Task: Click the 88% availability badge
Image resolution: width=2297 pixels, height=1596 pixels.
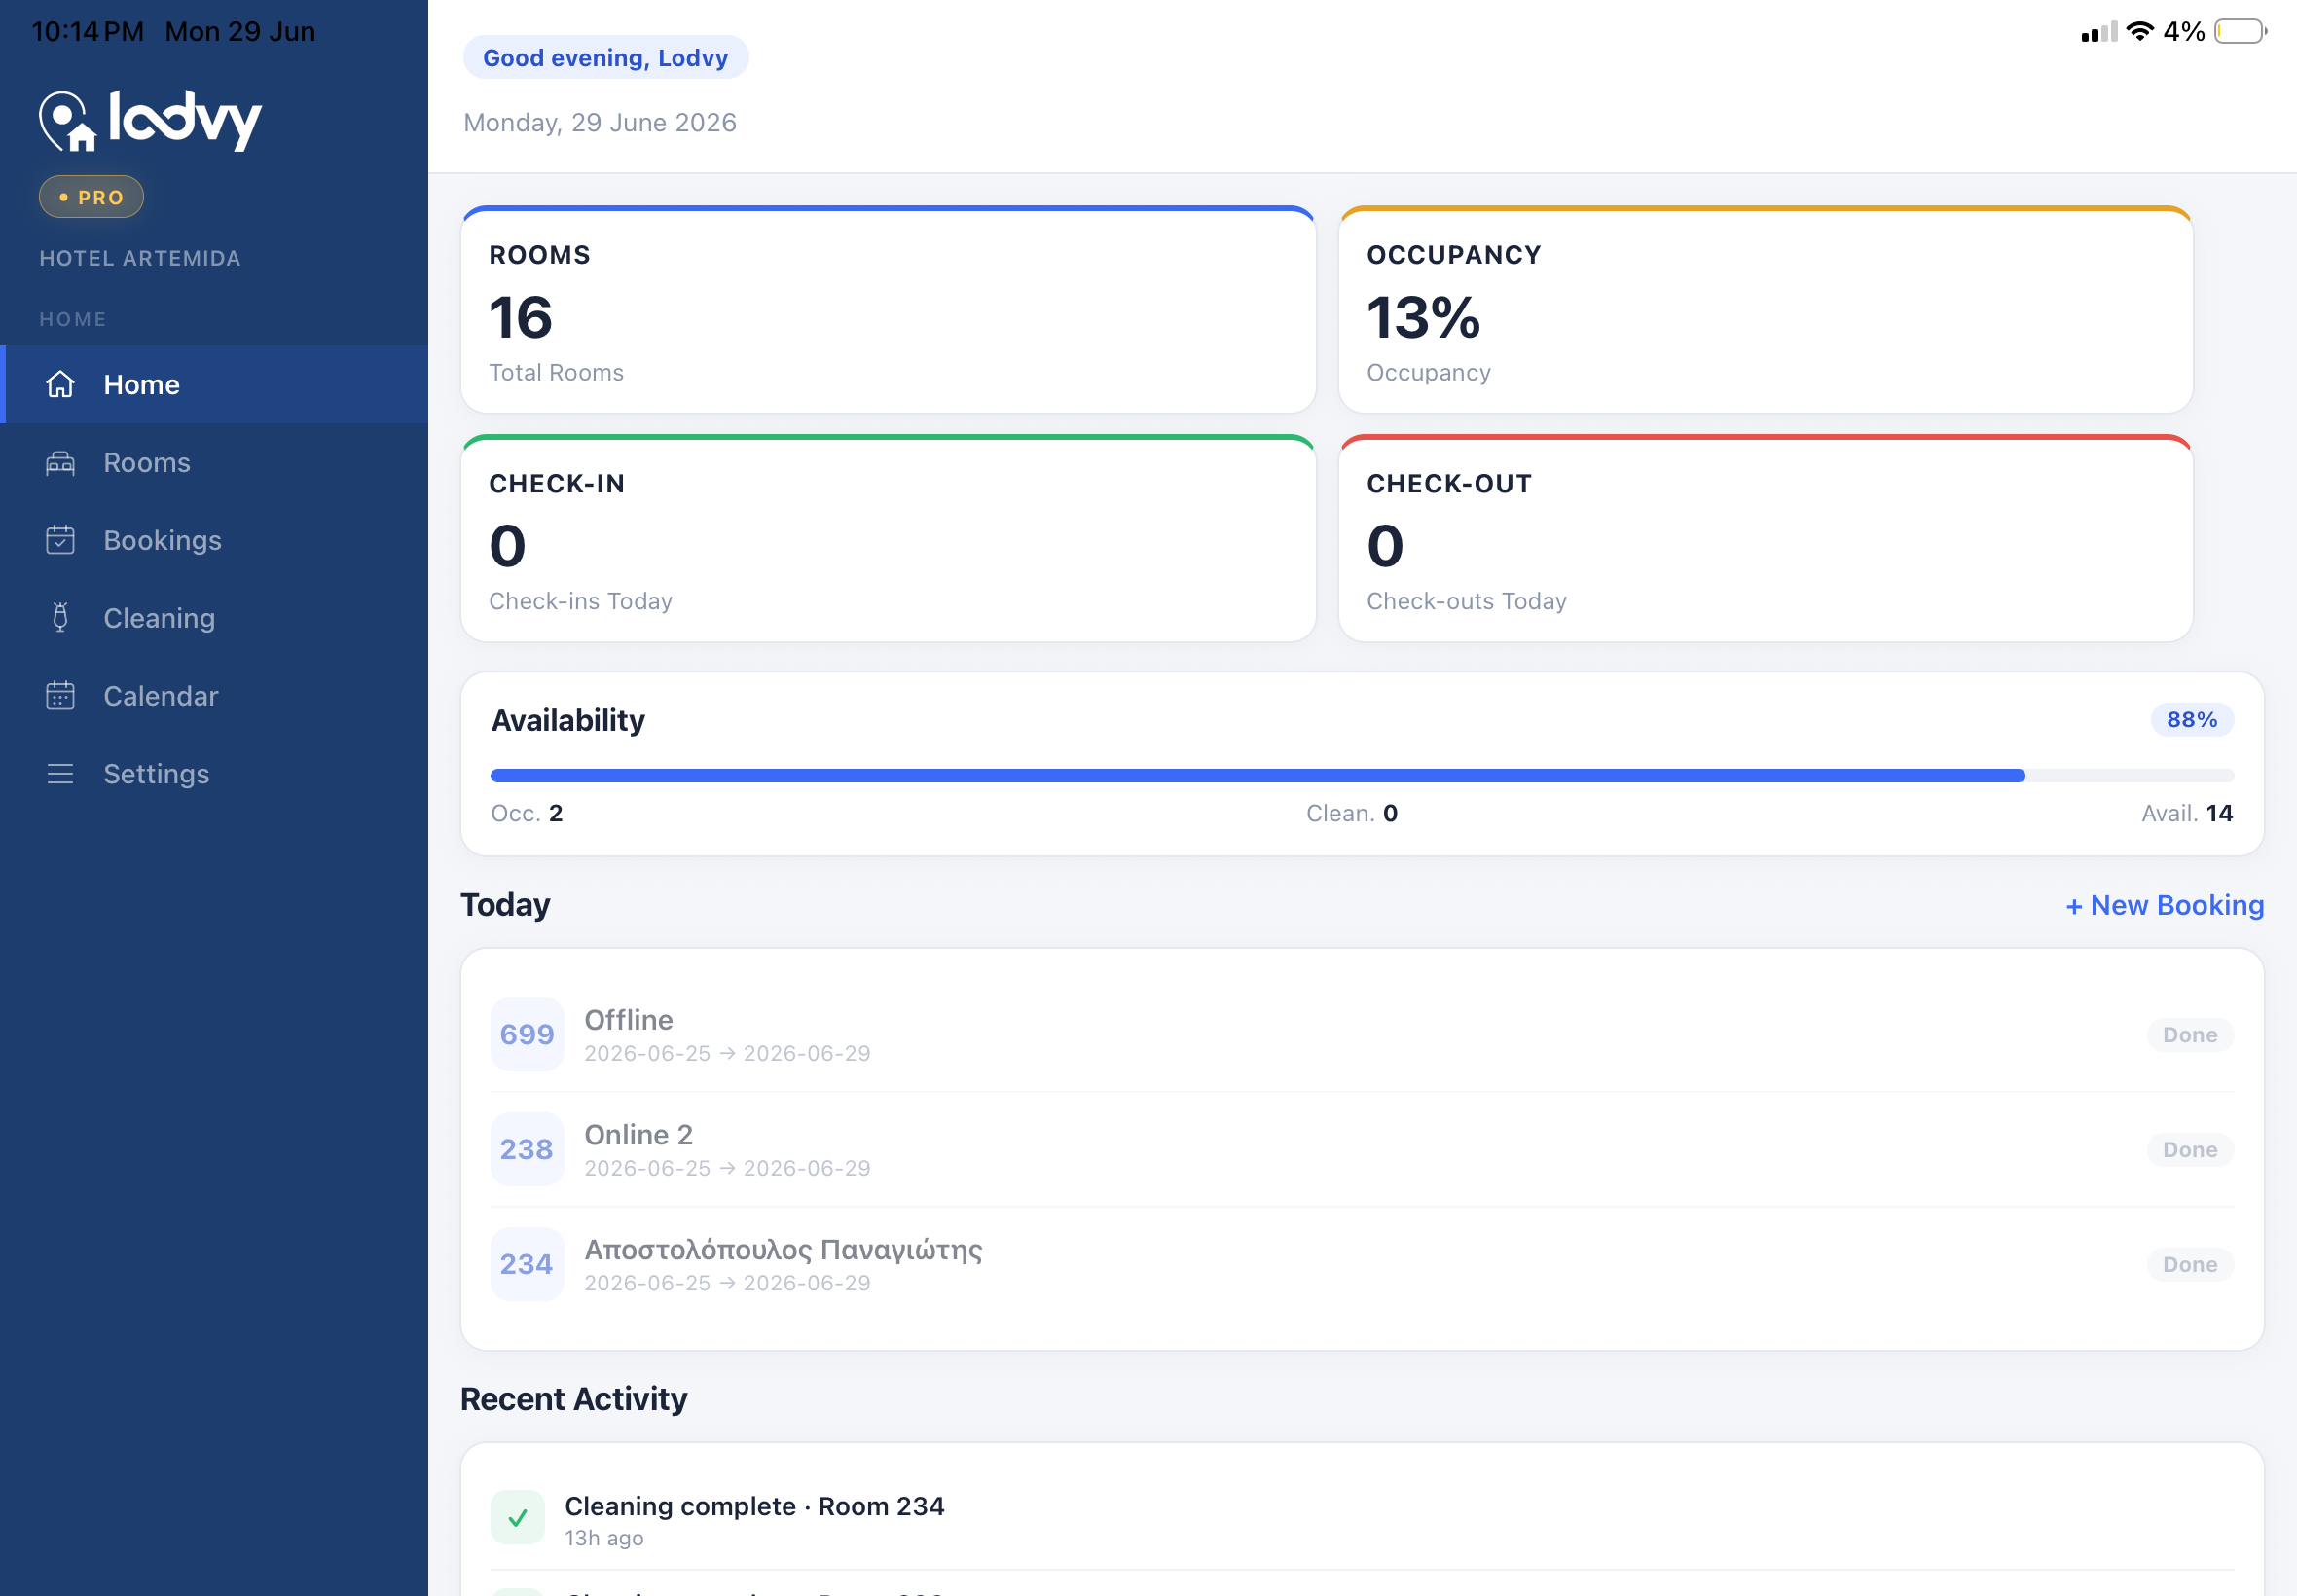Action: (x=2192, y=720)
